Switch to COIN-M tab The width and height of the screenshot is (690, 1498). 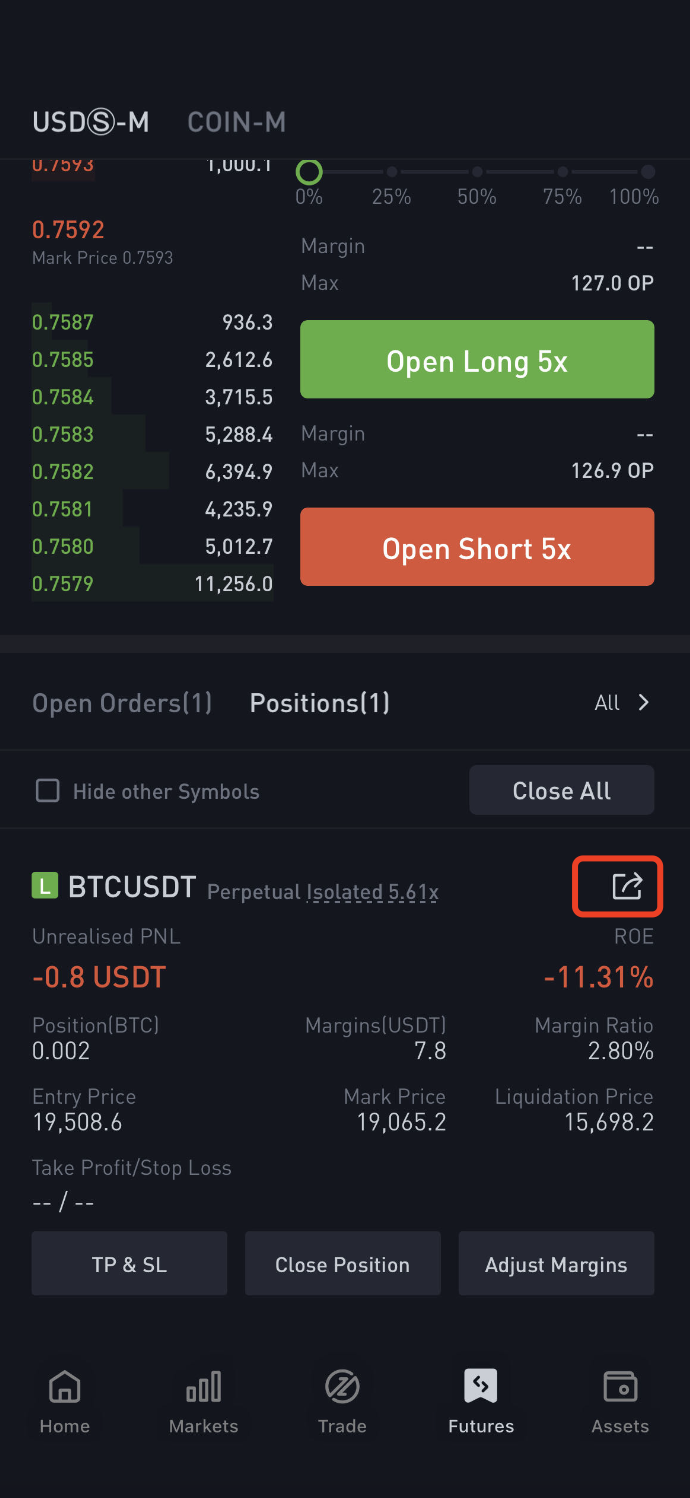237,122
